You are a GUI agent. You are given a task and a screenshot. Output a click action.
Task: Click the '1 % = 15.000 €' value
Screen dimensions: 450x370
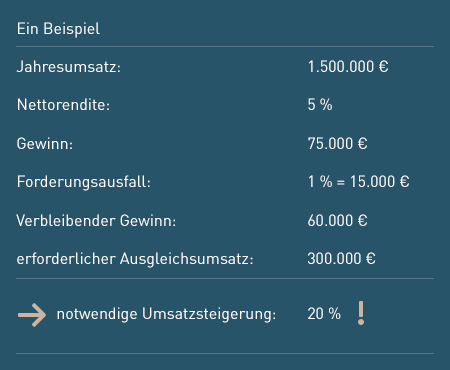(358, 182)
